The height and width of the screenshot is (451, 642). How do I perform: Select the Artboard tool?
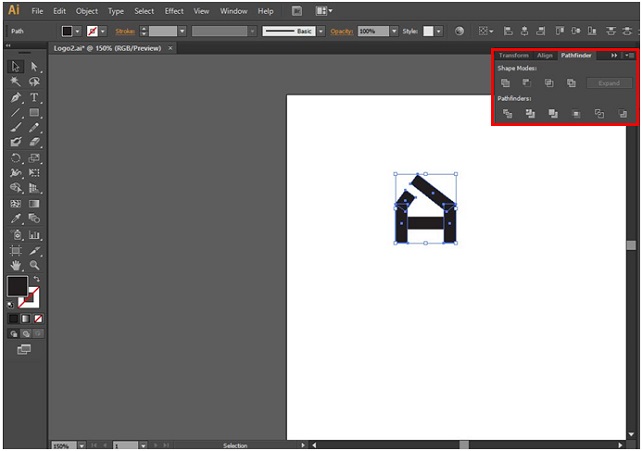[16, 250]
